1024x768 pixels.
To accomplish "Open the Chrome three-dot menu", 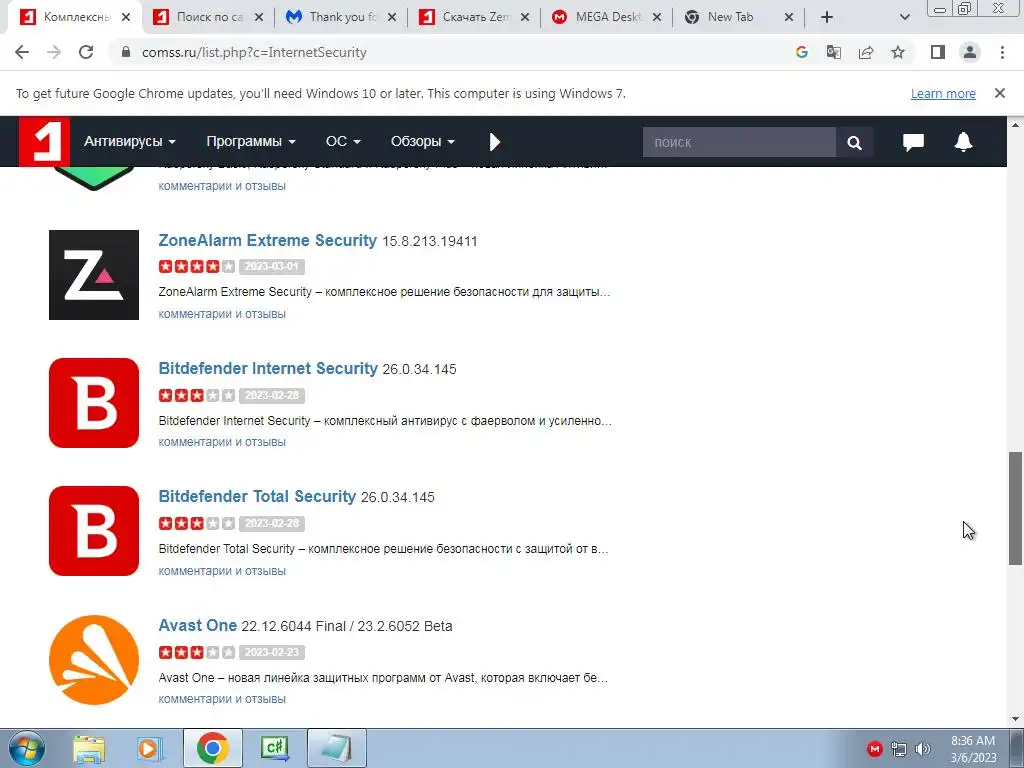I will (x=1002, y=52).
